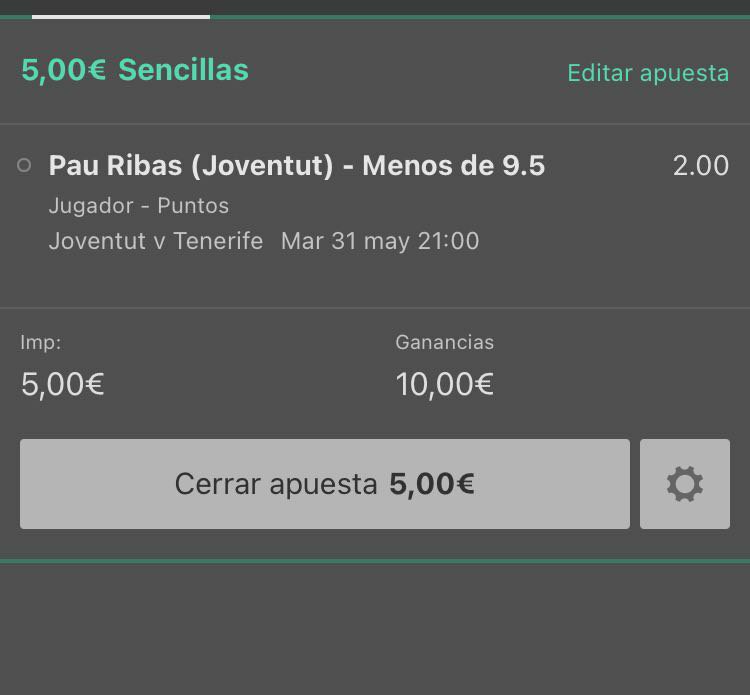This screenshot has width=750, height=695.
Task: Click the Mar 31 may 21:00 date
Action: [380, 241]
